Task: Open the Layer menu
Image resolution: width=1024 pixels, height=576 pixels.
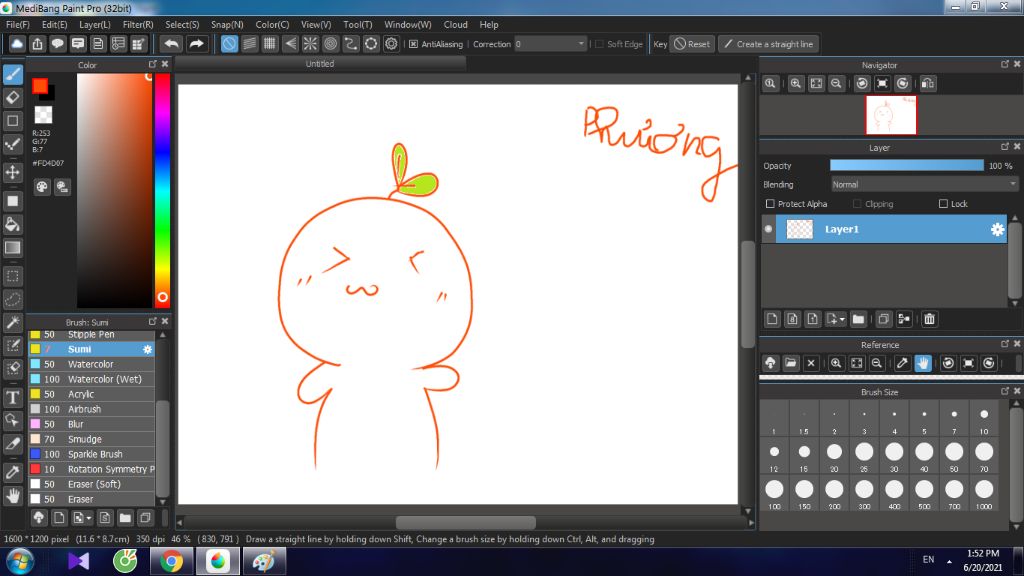Action: pyautogui.click(x=95, y=24)
